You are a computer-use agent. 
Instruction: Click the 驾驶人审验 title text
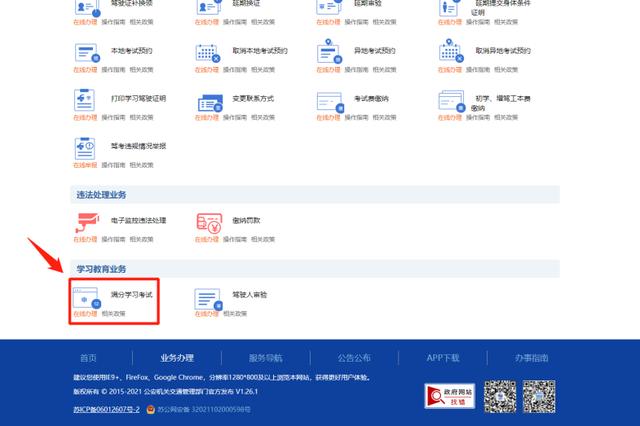(249, 295)
